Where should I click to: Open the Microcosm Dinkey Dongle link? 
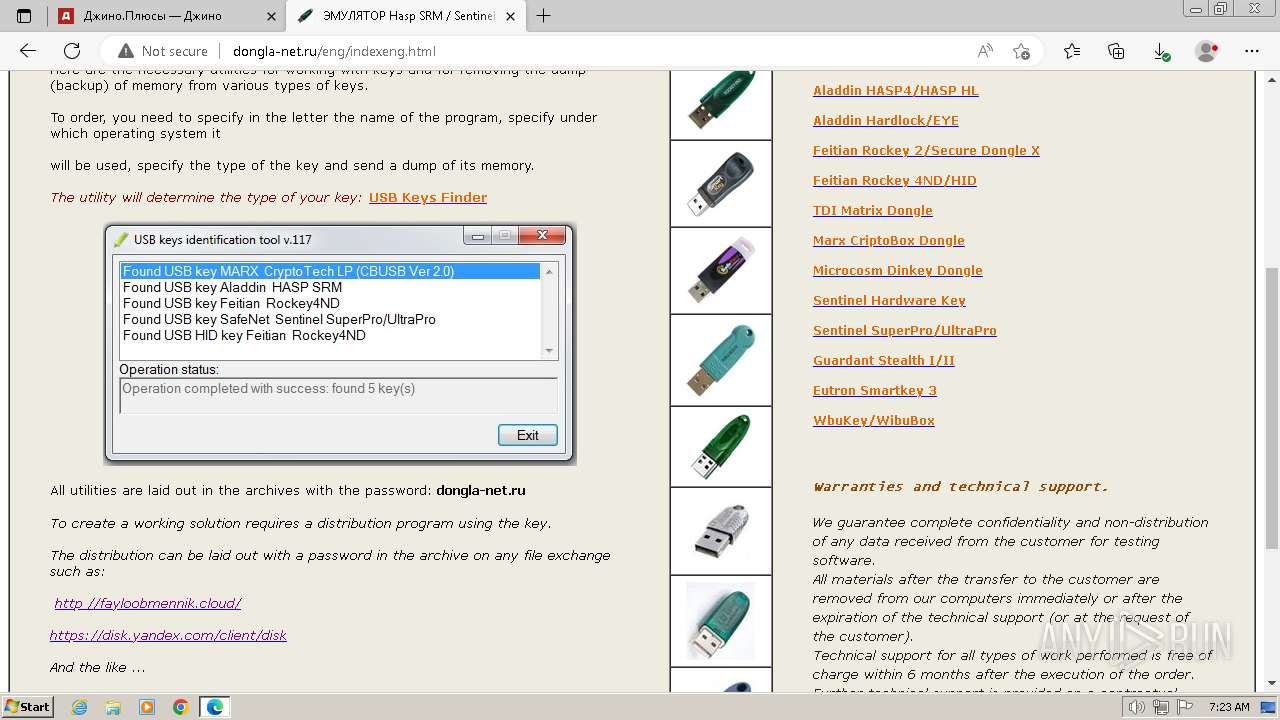tap(898, 270)
